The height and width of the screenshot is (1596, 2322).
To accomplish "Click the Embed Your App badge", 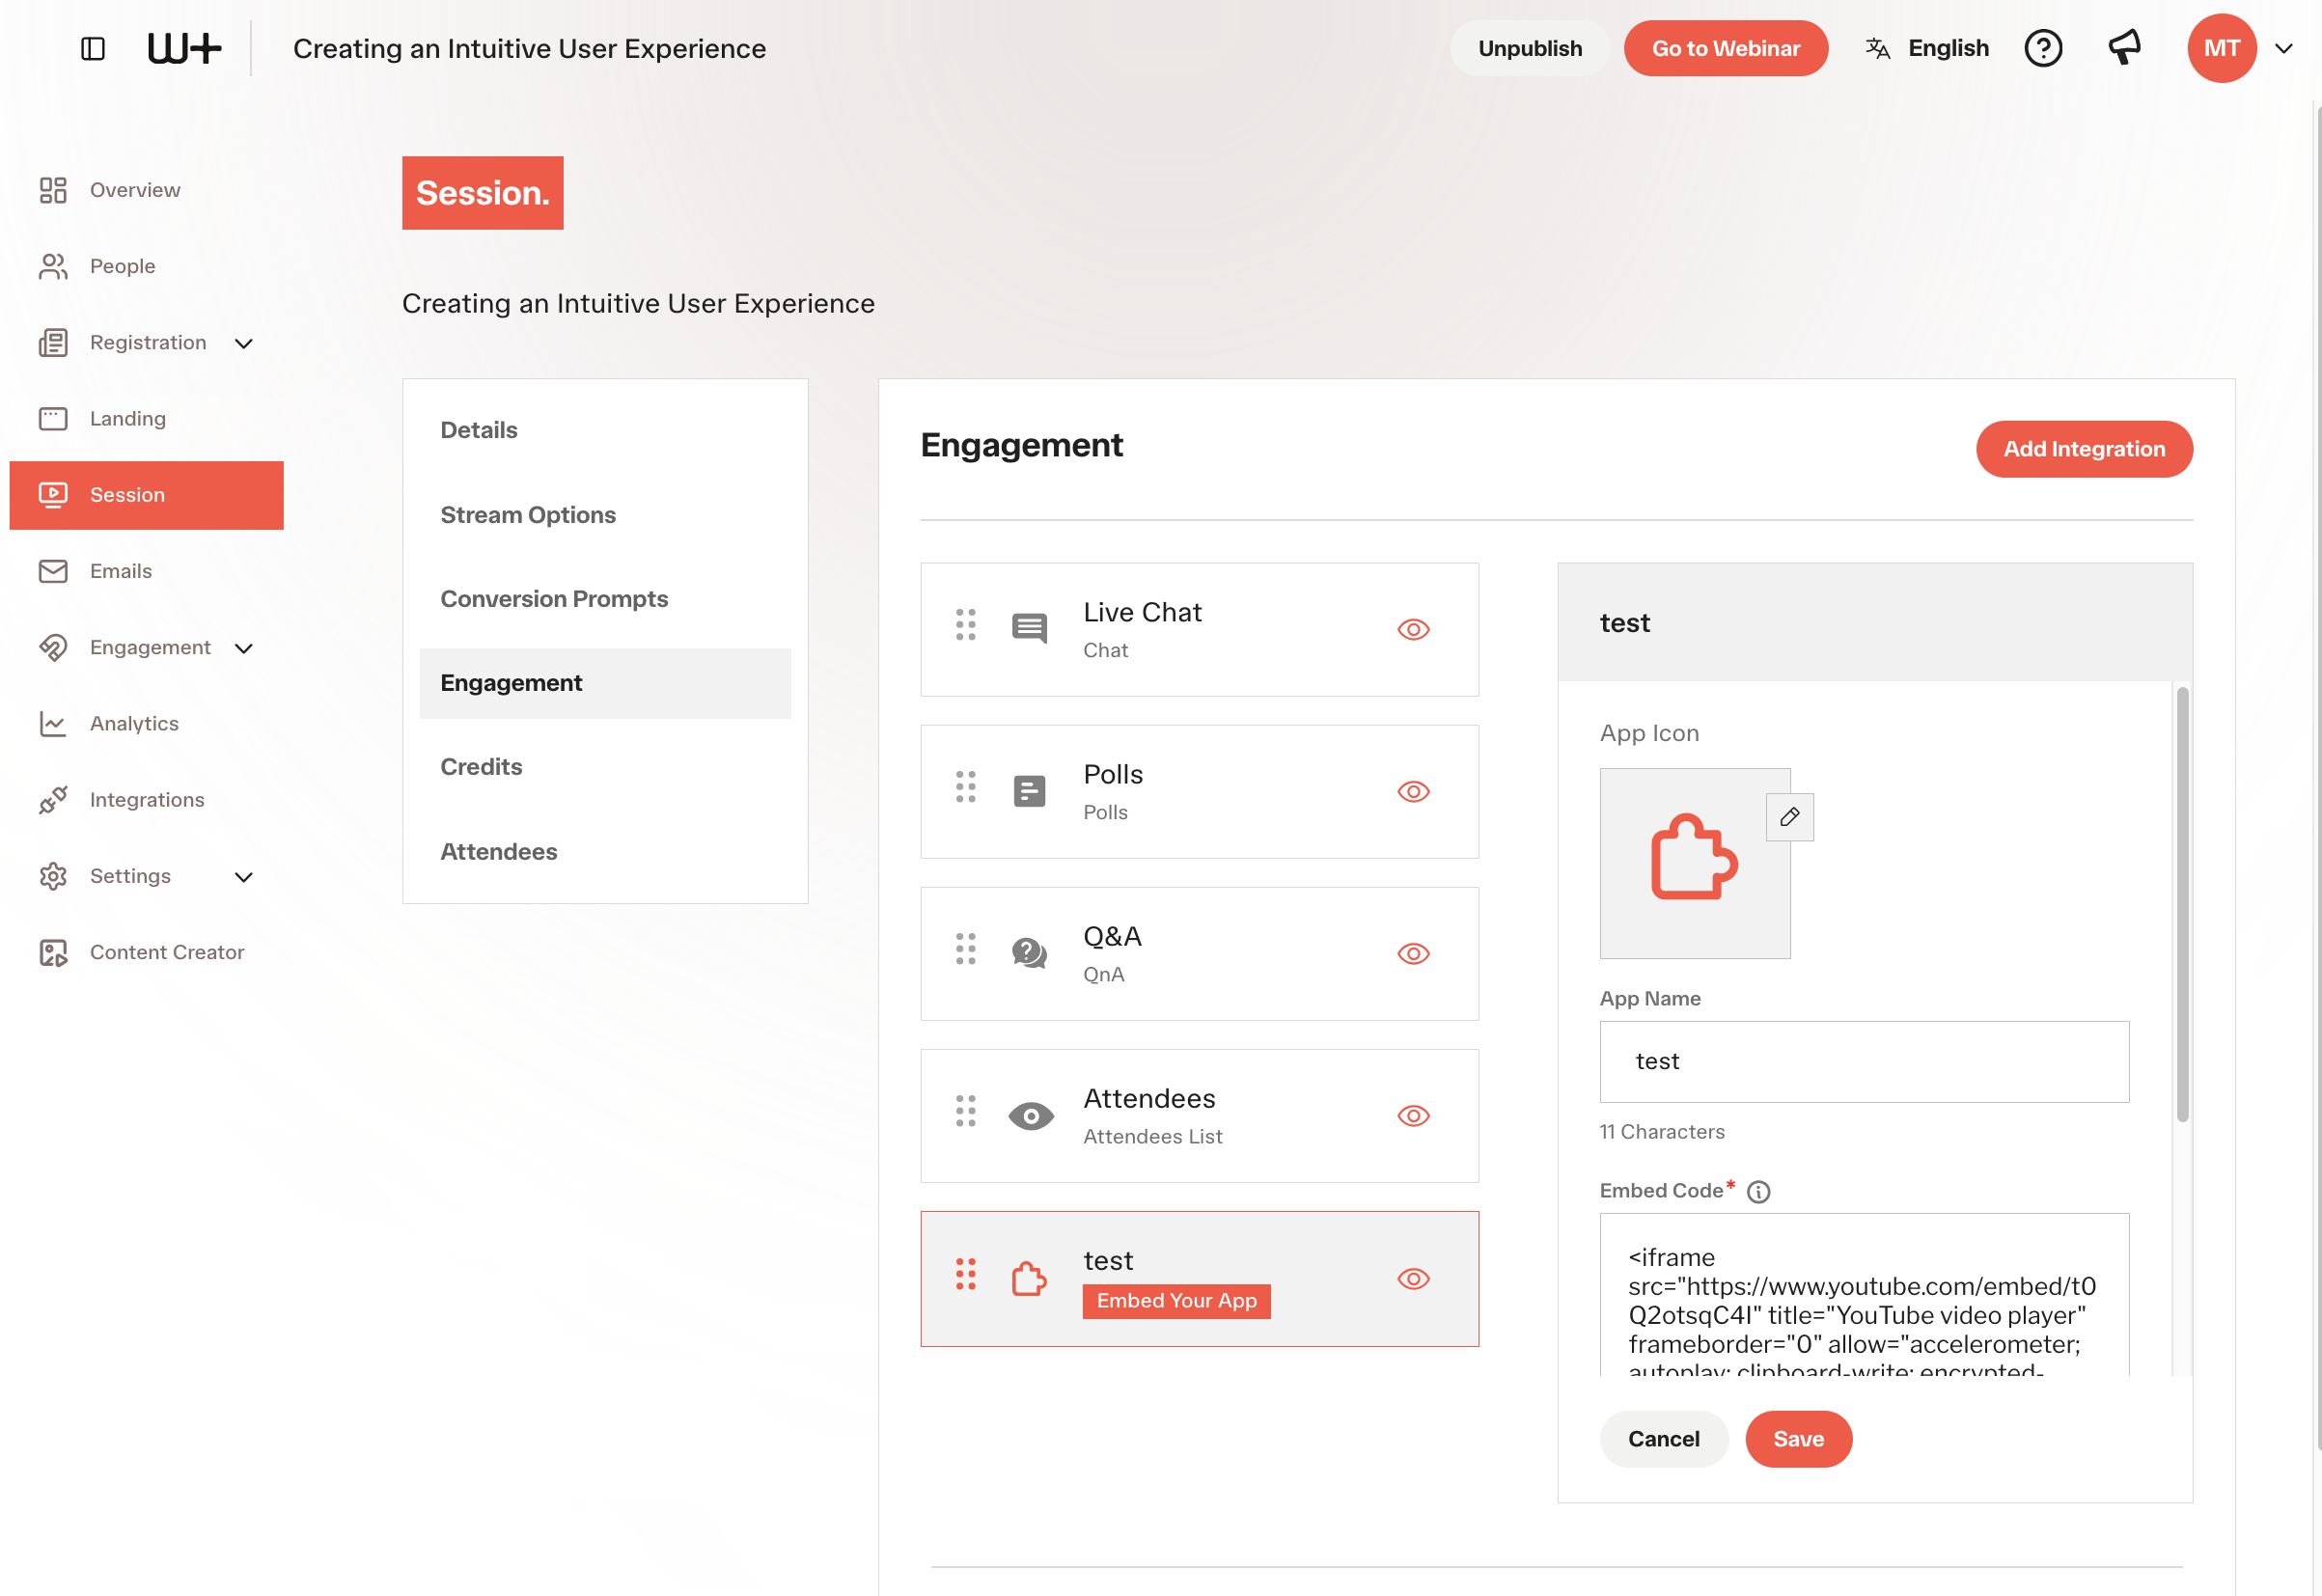I will click(x=1176, y=1301).
